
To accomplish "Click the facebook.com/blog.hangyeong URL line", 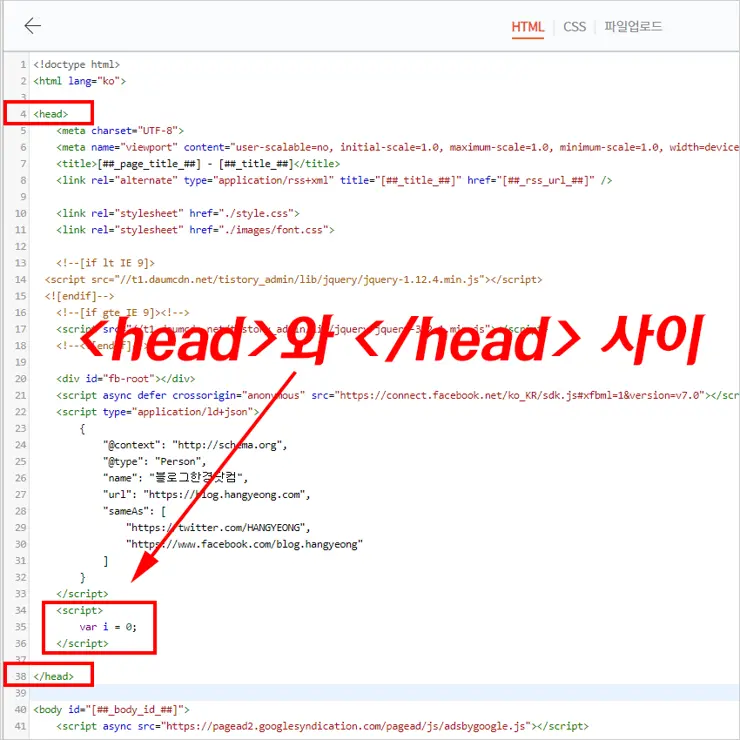I will (x=243, y=544).
